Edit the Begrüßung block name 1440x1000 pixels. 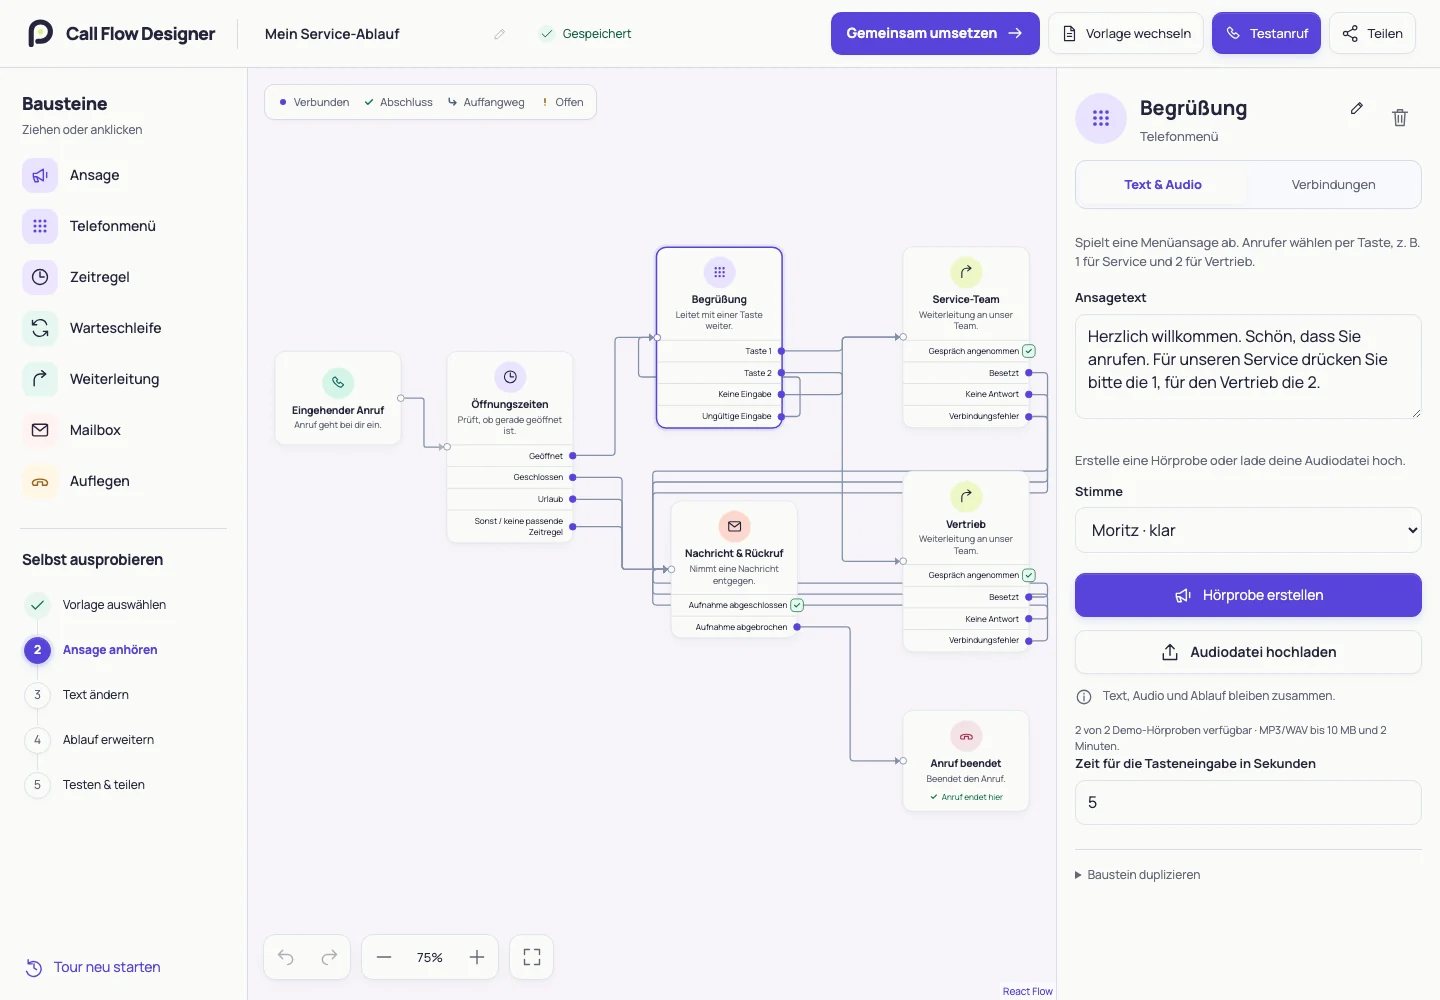point(1356,108)
